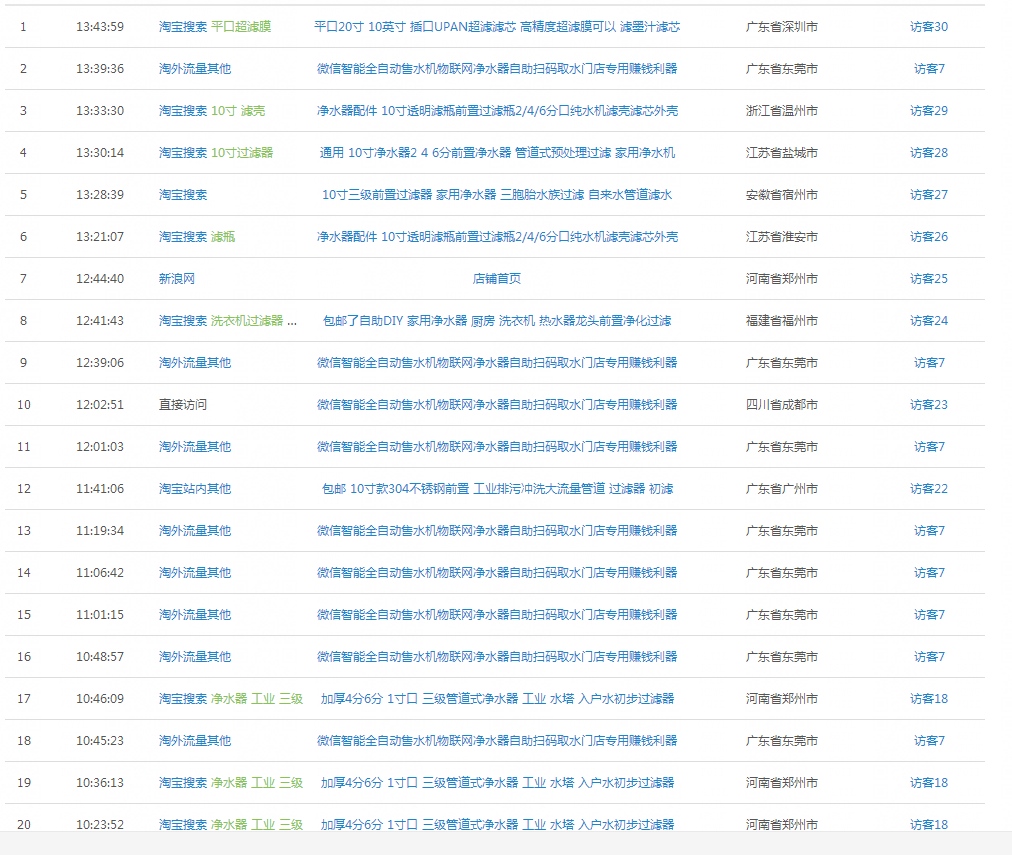Image resolution: width=1012 pixels, height=855 pixels.
Task: Open source link 淘宝搜索 平口超滤膜 in row 1
Action: (215, 26)
